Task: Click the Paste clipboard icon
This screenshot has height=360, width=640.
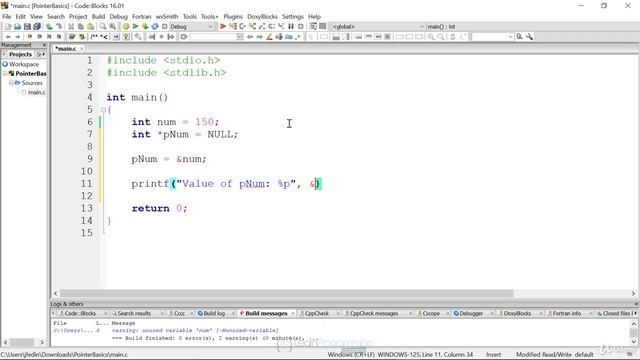Action: pos(91,27)
